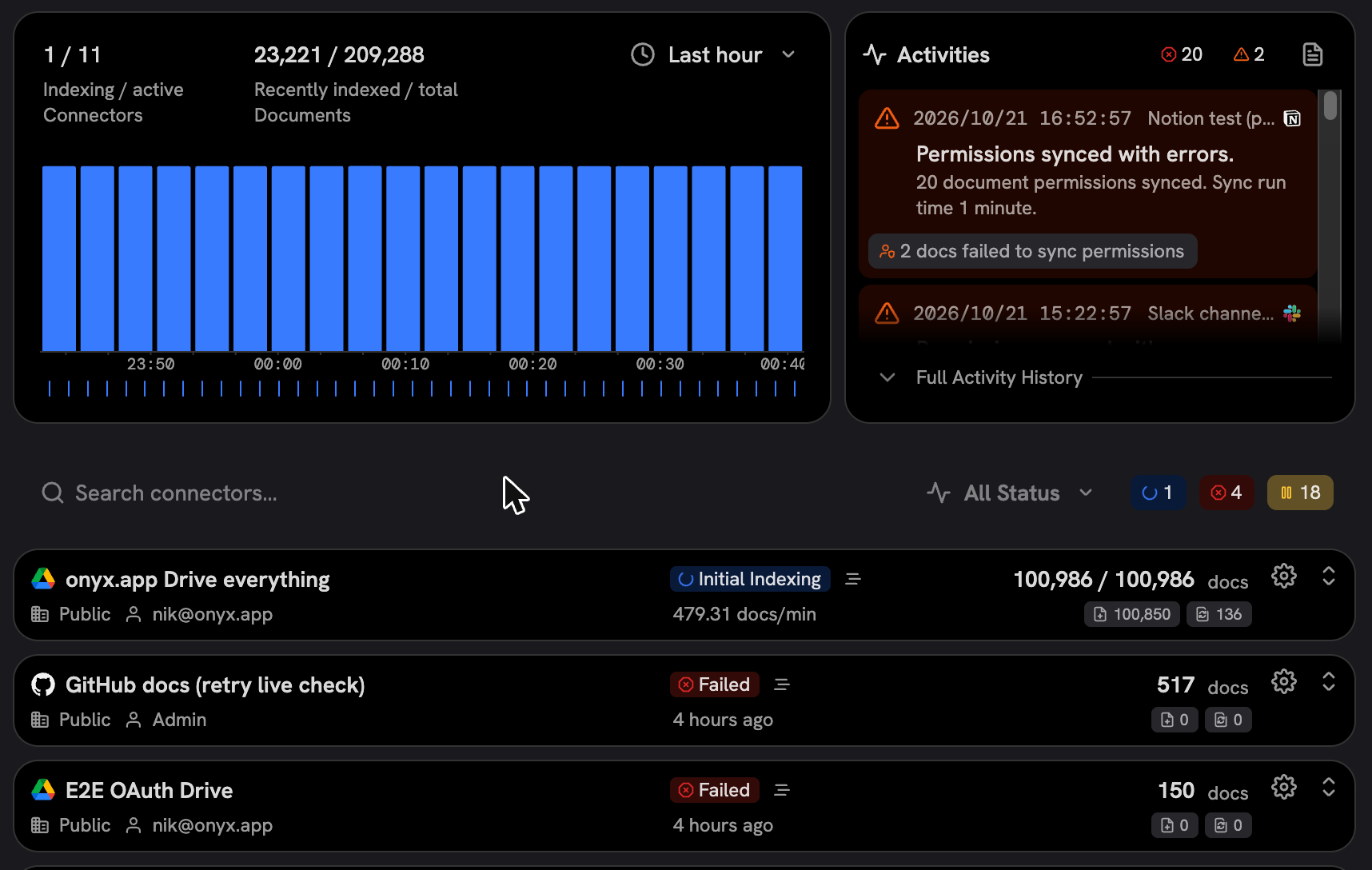The height and width of the screenshot is (870, 1372).
Task: Click the 2 docs failed to sync permissions chip
Action: (1032, 252)
